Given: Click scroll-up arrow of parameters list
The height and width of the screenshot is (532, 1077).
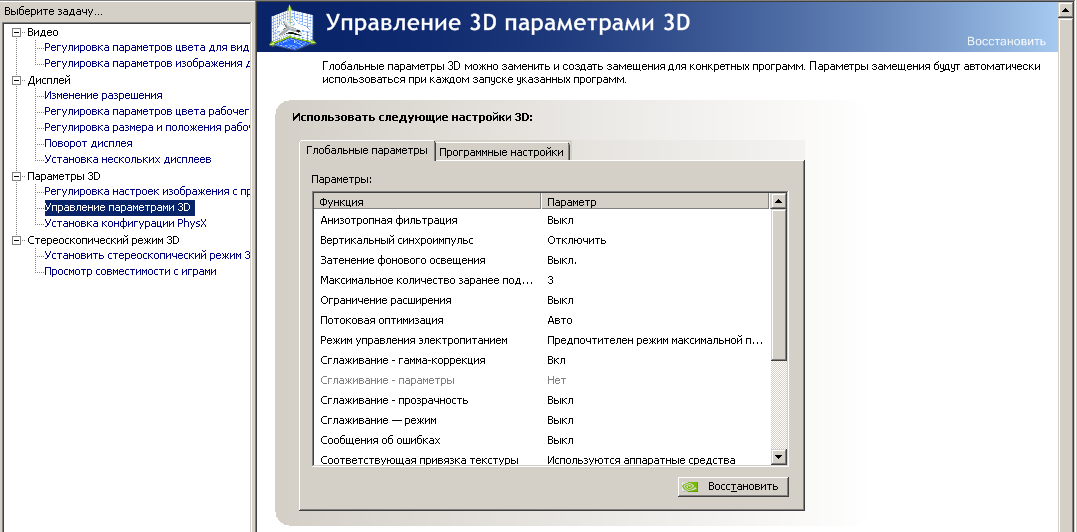Looking at the screenshot, I should coord(778,201).
